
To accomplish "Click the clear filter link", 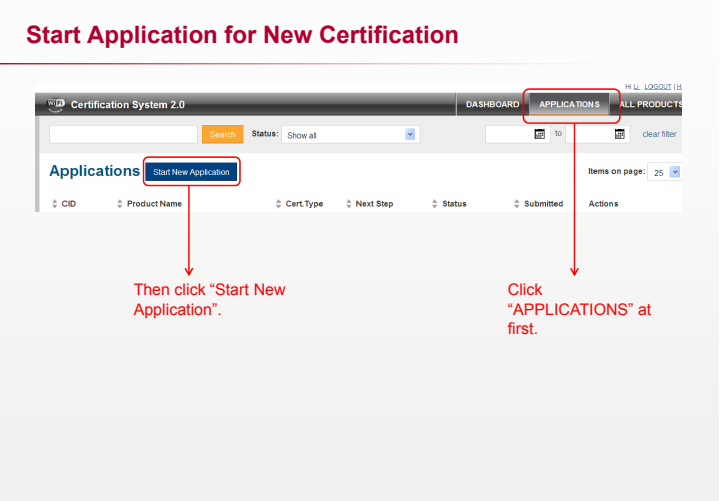I will click(659, 134).
